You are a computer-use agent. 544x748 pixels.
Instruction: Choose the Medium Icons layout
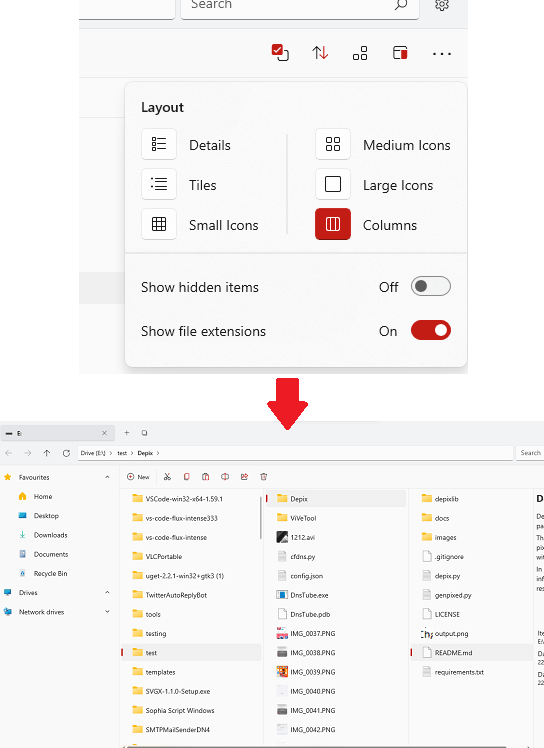click(x=383, y=145)
